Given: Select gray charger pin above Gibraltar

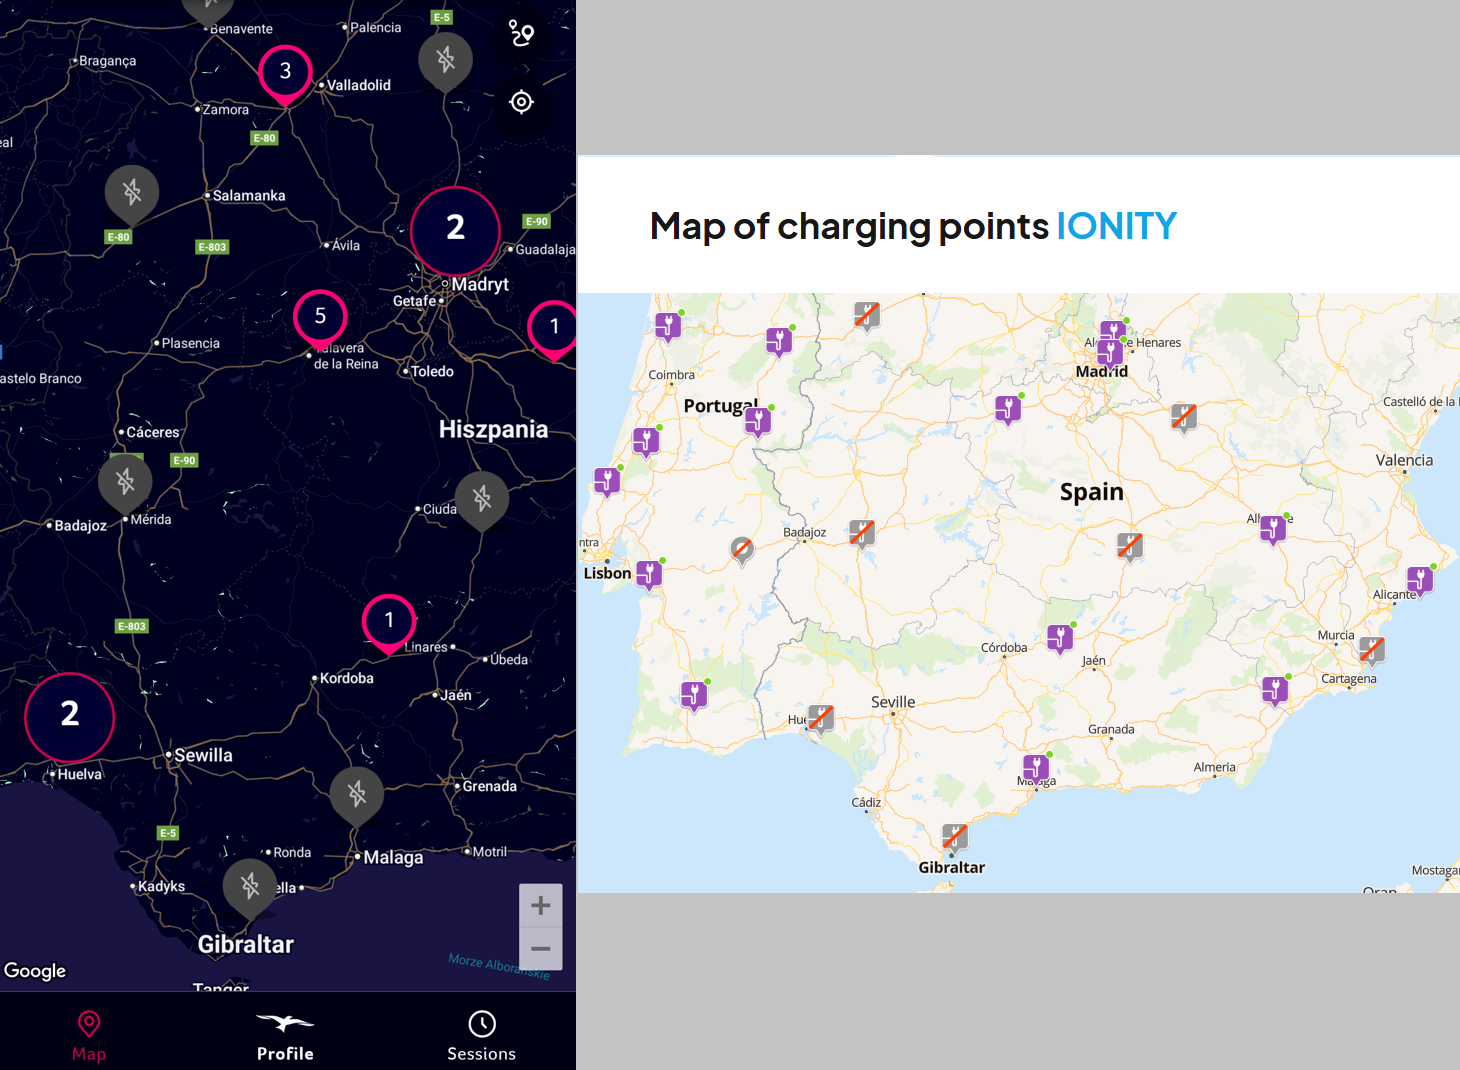Looking at the screenshot, I should click(x=250, y=888).
